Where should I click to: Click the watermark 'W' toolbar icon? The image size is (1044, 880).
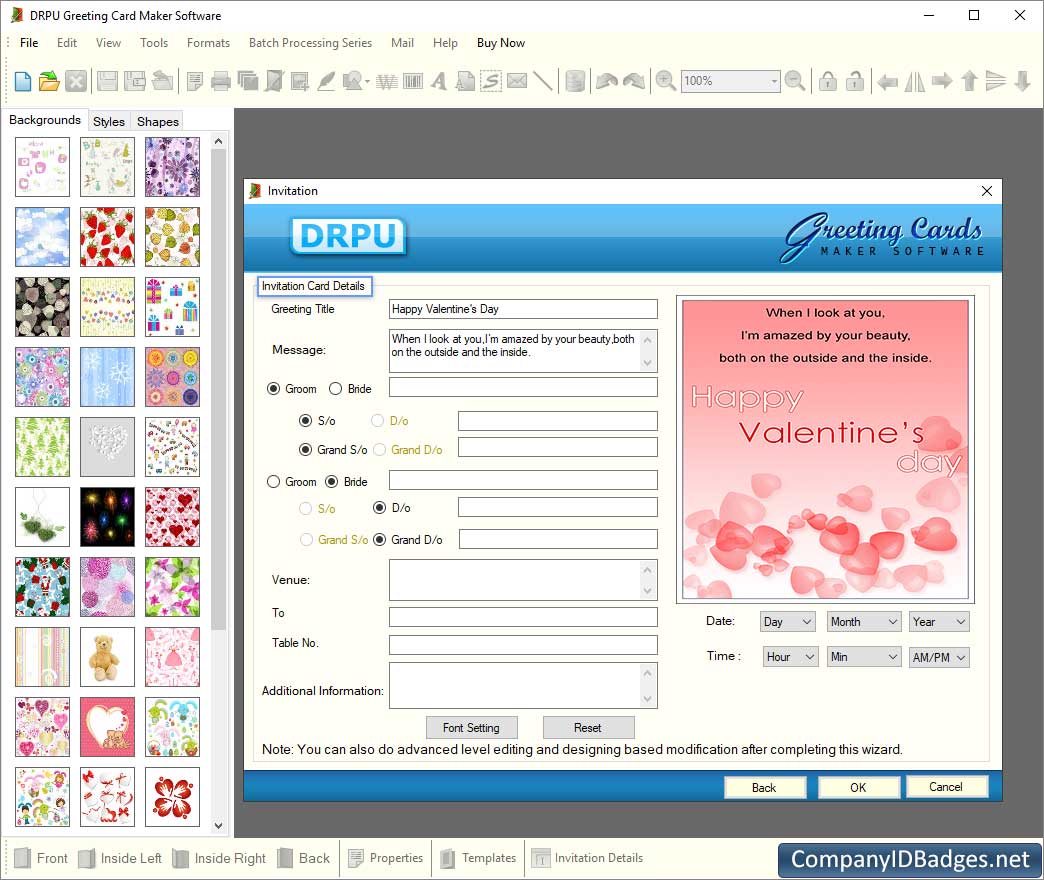click(x=387, y=81)
